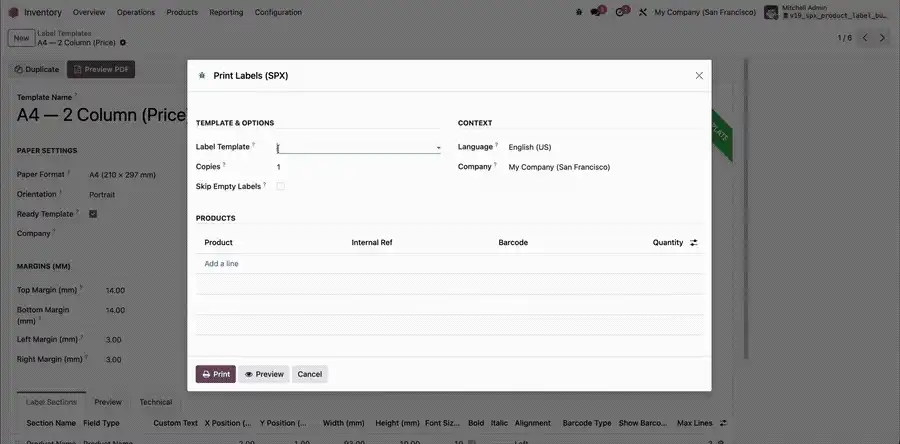Open Label Templates breadcrumb link

click(x=64, y=33)
